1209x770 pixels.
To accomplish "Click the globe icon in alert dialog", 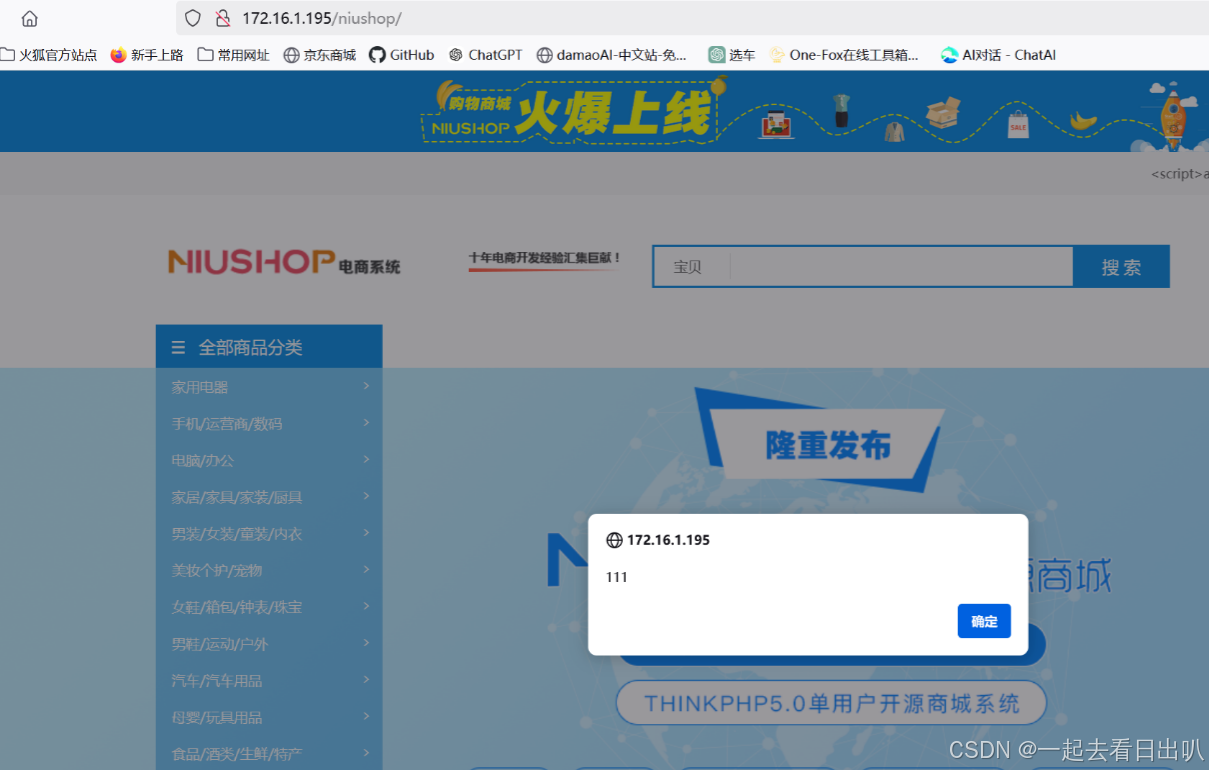I will 614,540.
